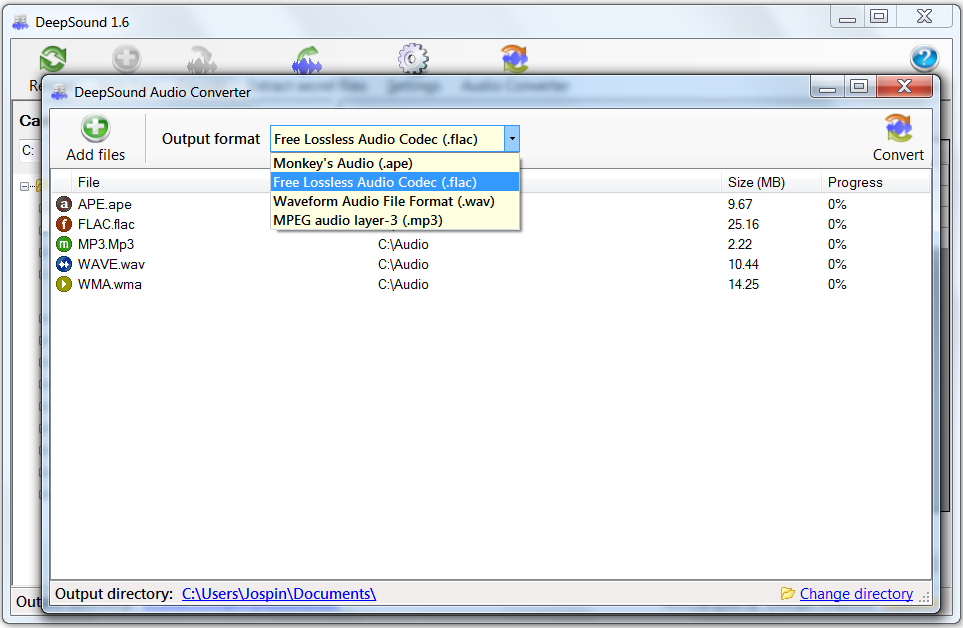Click the Output format combo box field
The width and height of the screenshot is (963, 628).
395,139
